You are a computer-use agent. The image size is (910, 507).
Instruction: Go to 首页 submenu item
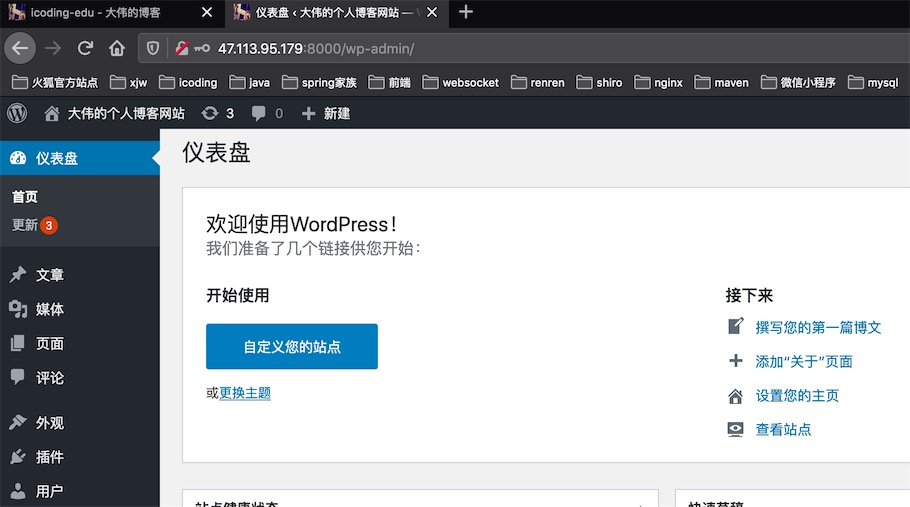coord(25,197)
